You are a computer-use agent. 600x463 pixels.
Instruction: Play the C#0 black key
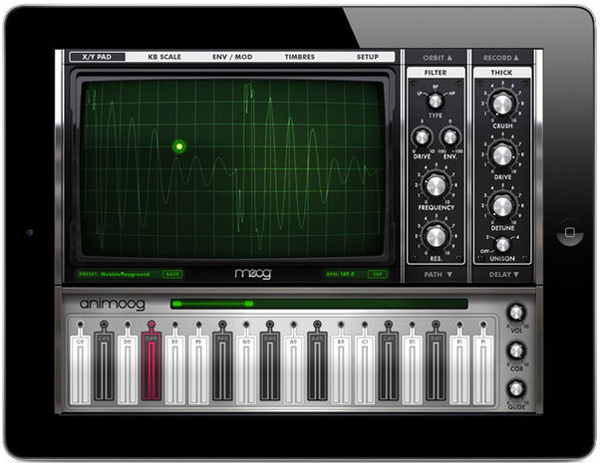tap(104, 367)
